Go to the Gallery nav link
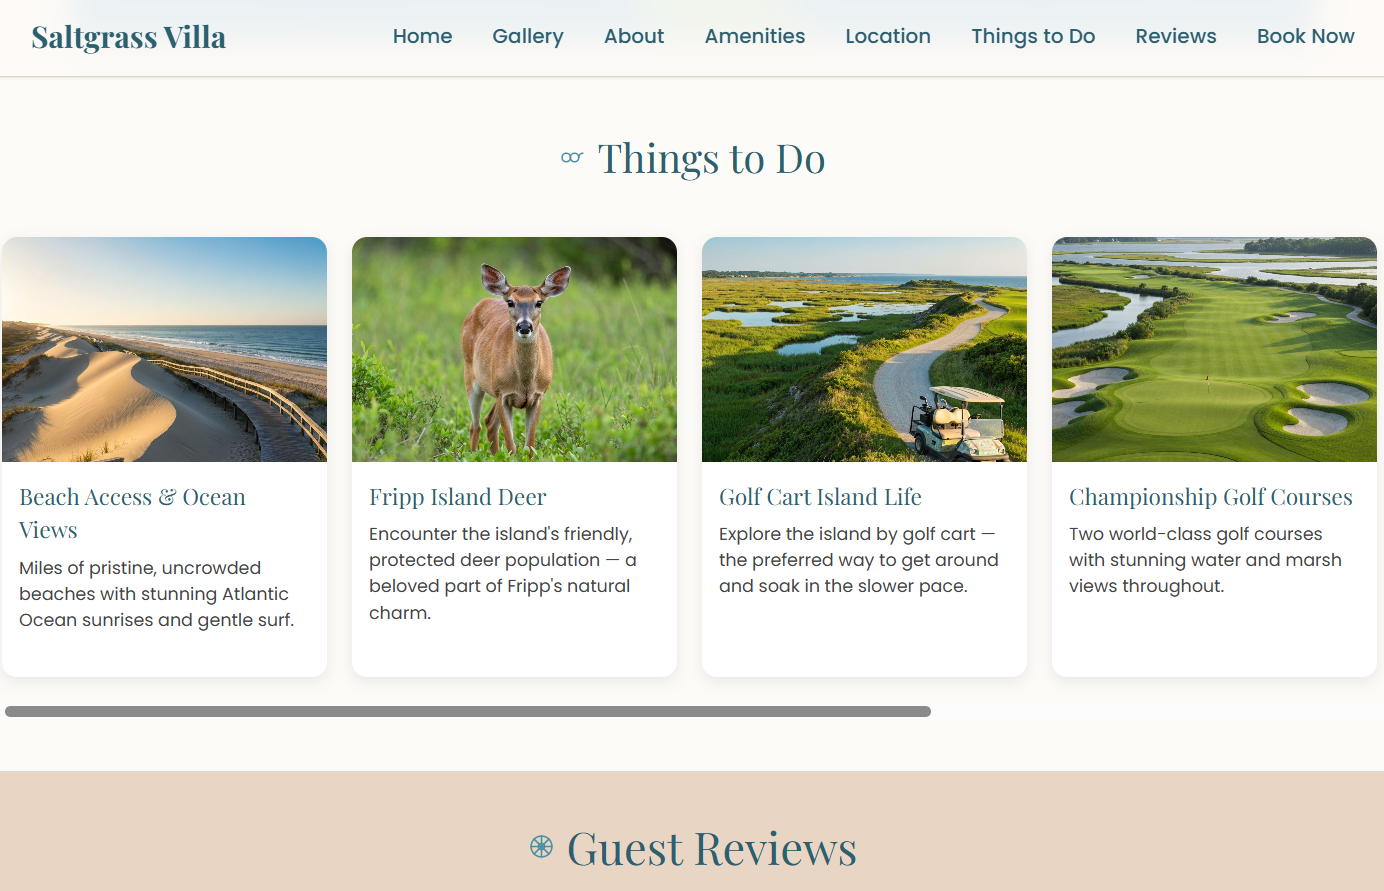The height and width of the screenshot is (891, 1384). click(x=528, y=36)
